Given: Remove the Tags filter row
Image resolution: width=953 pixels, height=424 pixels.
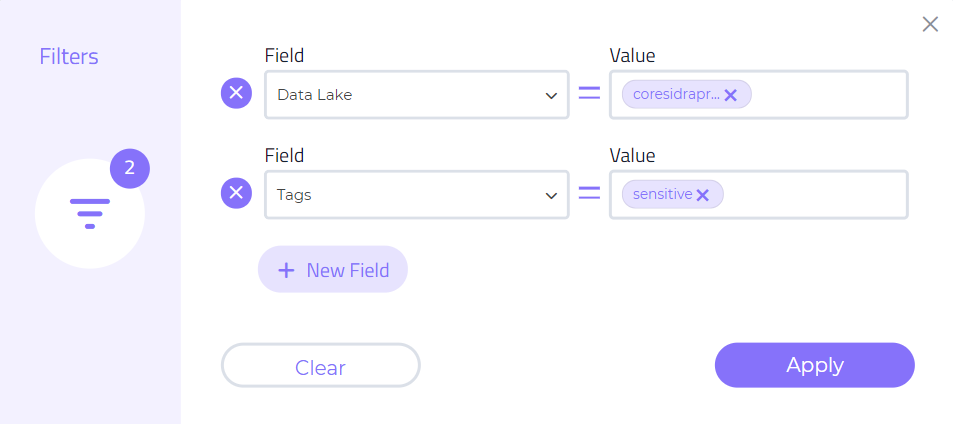Looking at the screenshot, I should coord(236,194).
